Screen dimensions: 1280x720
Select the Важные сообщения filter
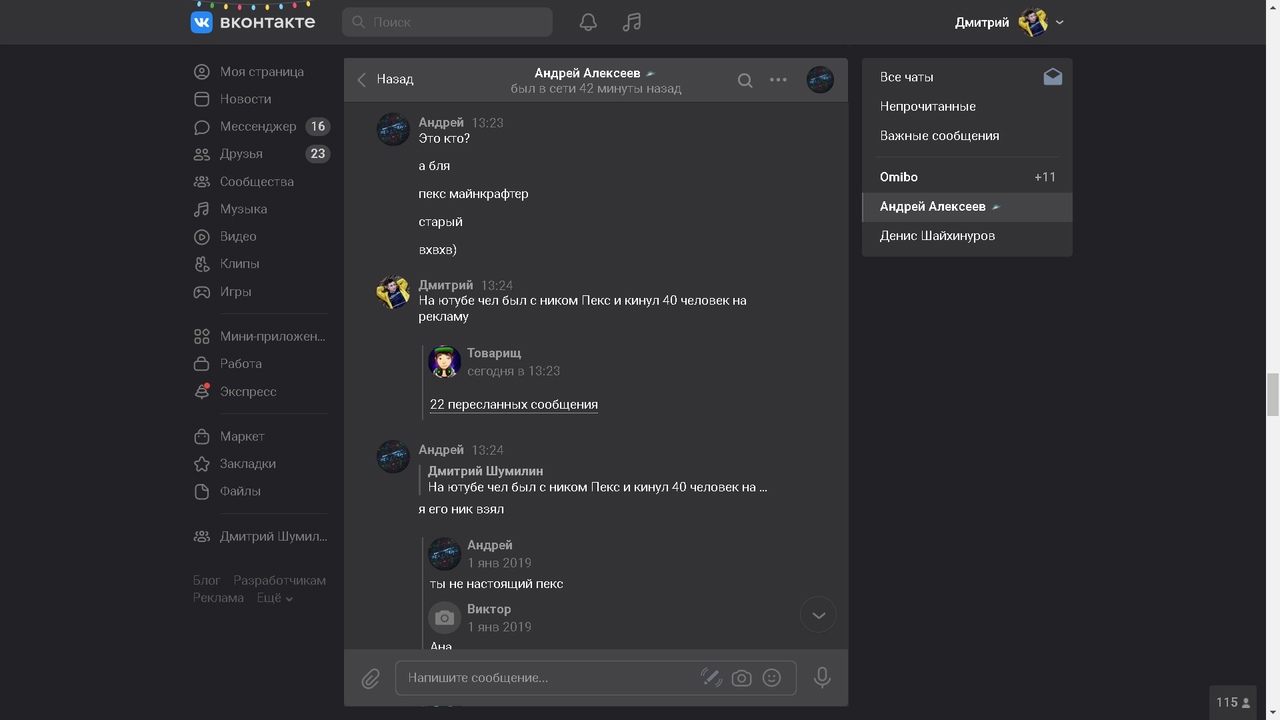[939, 136]
